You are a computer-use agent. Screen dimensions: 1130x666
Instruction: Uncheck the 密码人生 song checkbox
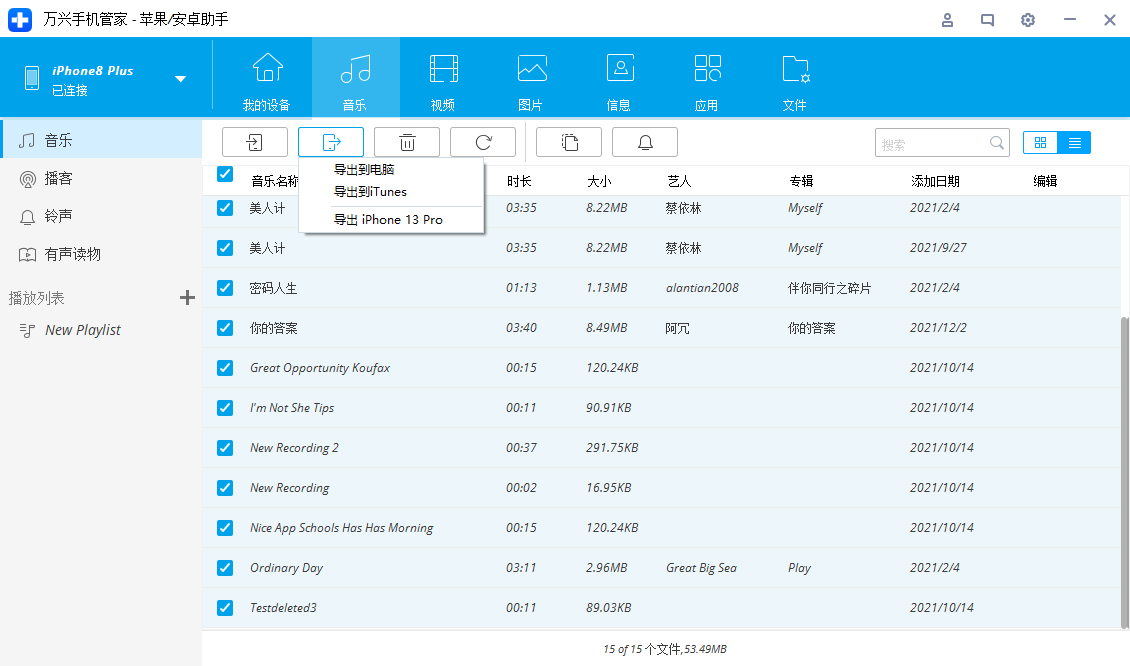(225, 288)
